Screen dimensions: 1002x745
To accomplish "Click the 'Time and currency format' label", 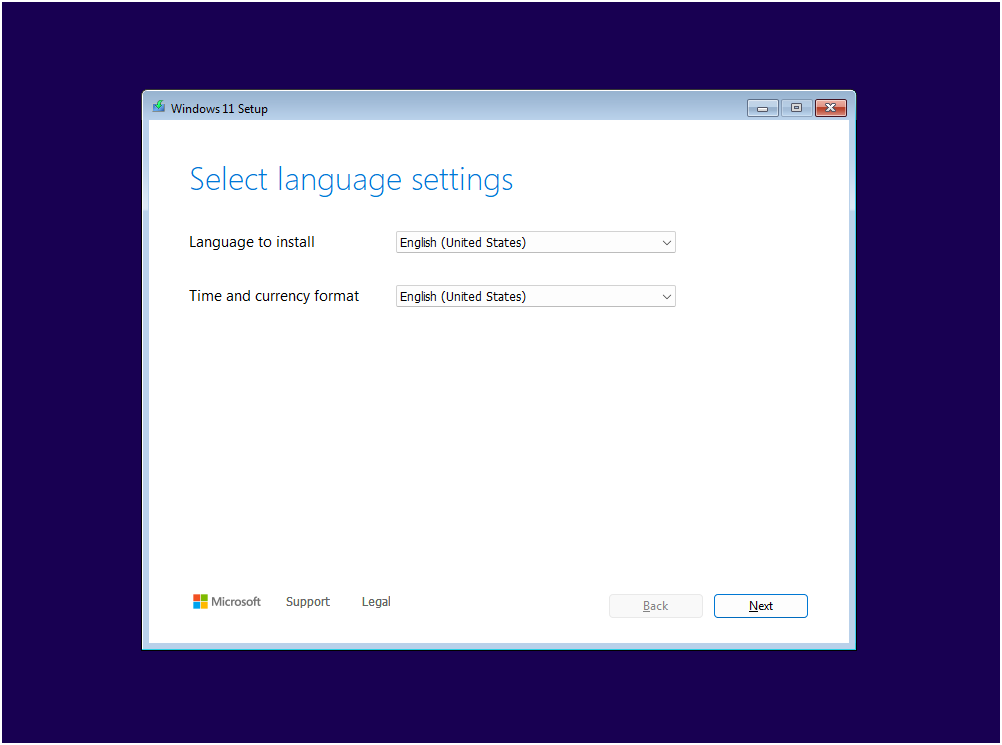I will click(x=274, y=296).
